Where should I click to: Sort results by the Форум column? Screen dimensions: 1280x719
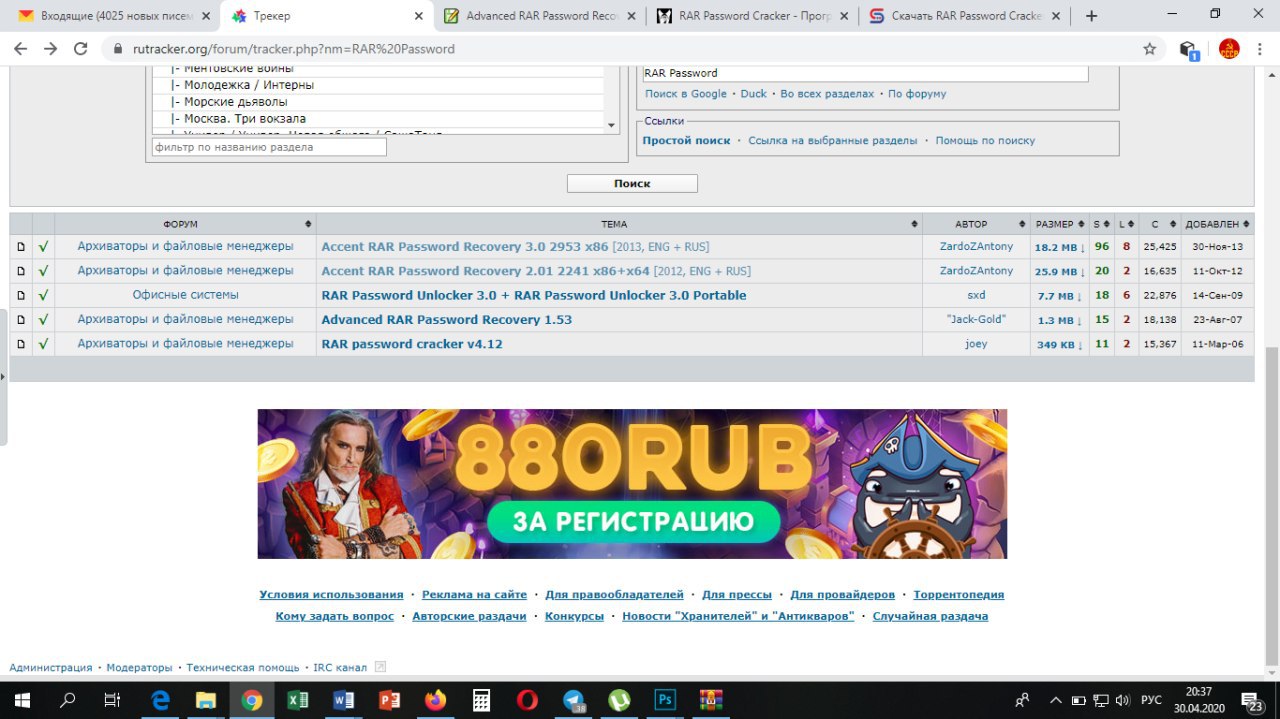185,224
